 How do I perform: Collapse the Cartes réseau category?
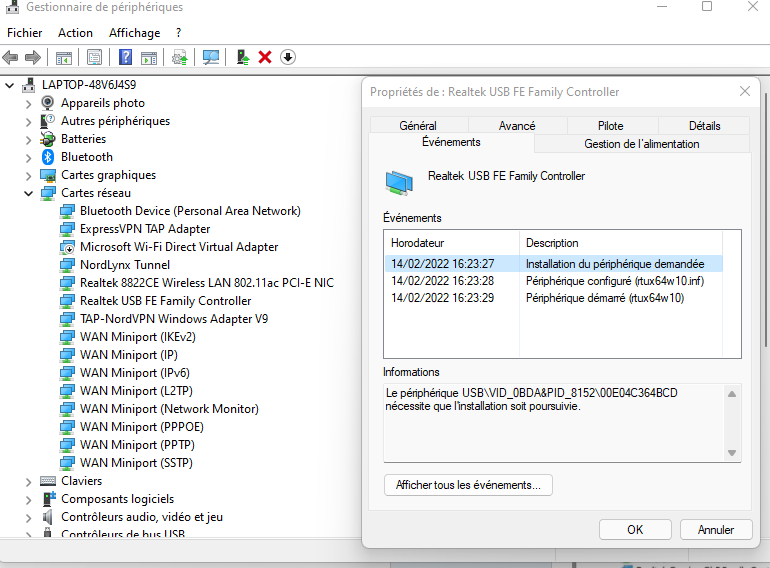[x=28, y=193]
